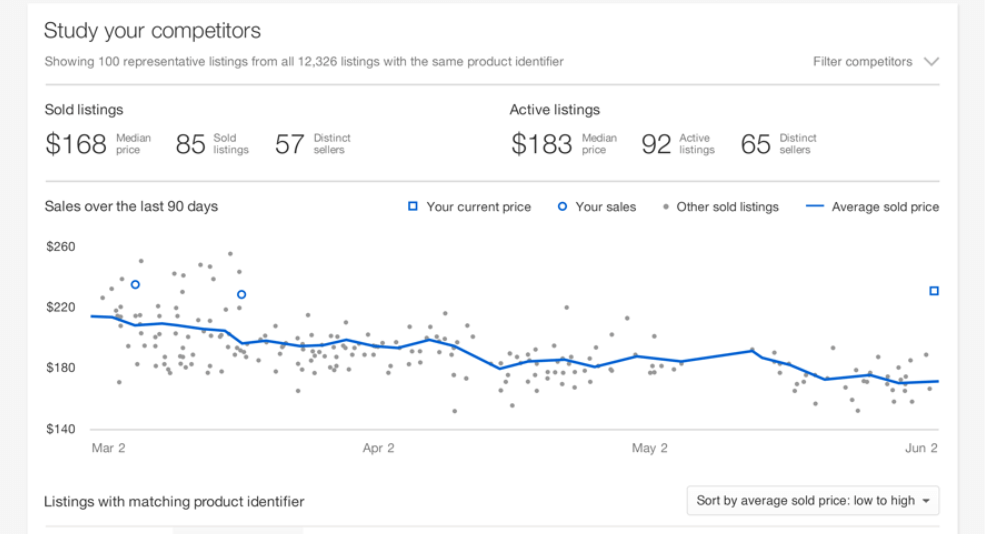Click the Other sold listings dot legend icon
The image size is (1003, 534).
(666, 207)
